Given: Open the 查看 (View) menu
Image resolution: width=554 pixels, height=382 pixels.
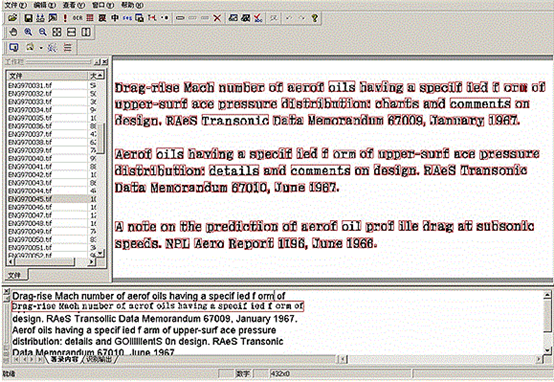Looking at the screenshot, I should pos(74,5).
